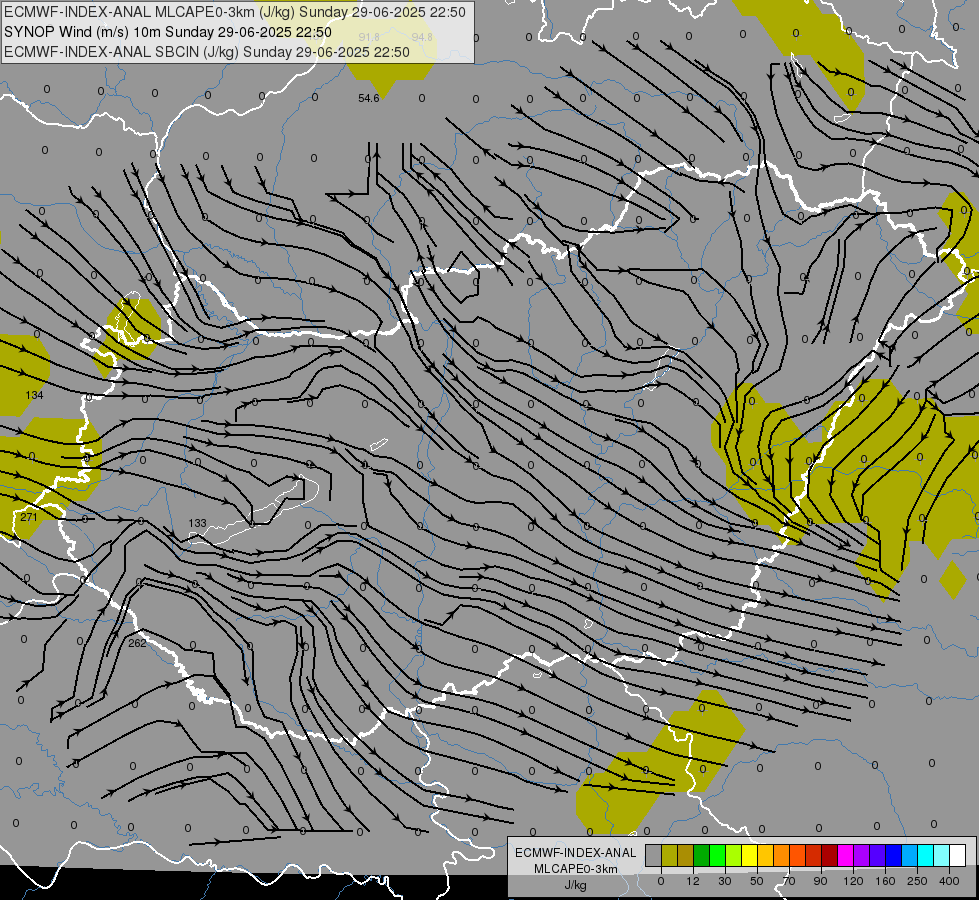The image size is (979, 900).
Task: Select the dark red legend swatch
Action: 829,856
